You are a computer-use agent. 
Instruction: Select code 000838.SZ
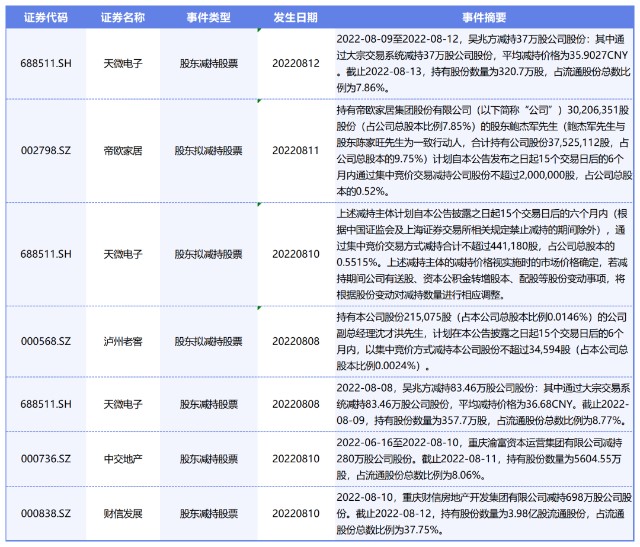click(x=46, y=514)
